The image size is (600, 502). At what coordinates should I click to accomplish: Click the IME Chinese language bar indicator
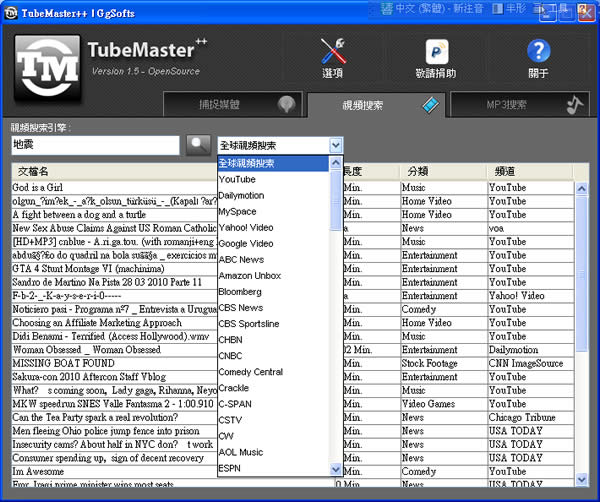[x=433, y=8]
